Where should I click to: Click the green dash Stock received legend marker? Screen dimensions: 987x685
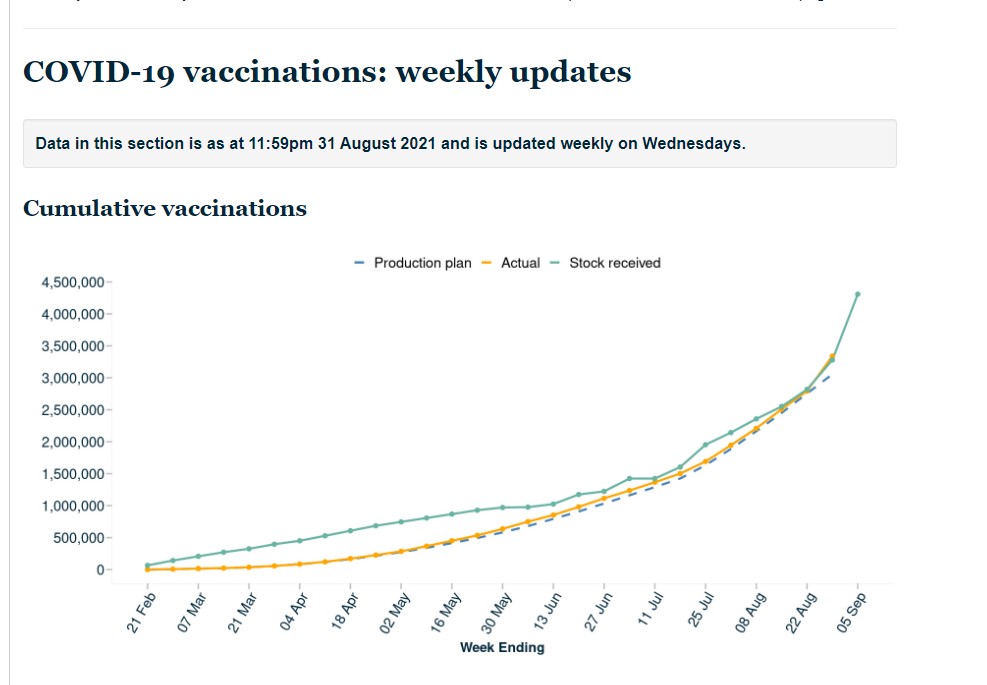click(556, 263)
